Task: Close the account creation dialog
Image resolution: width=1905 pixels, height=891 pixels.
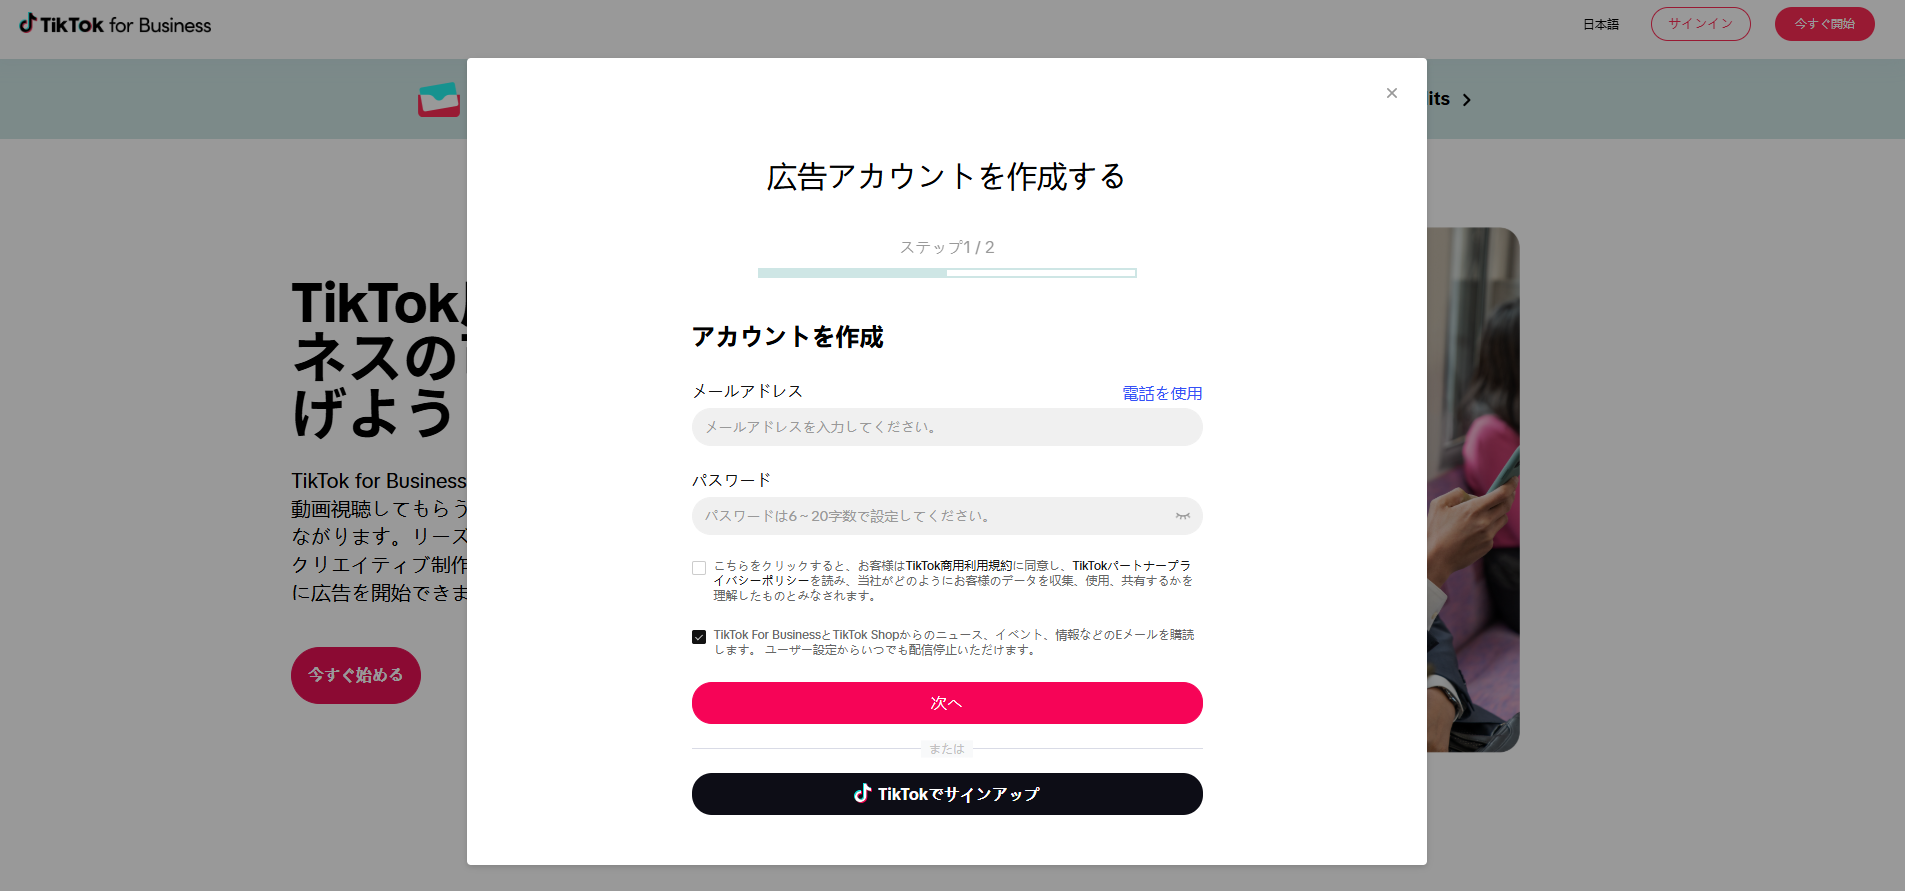Action: 1391,93
